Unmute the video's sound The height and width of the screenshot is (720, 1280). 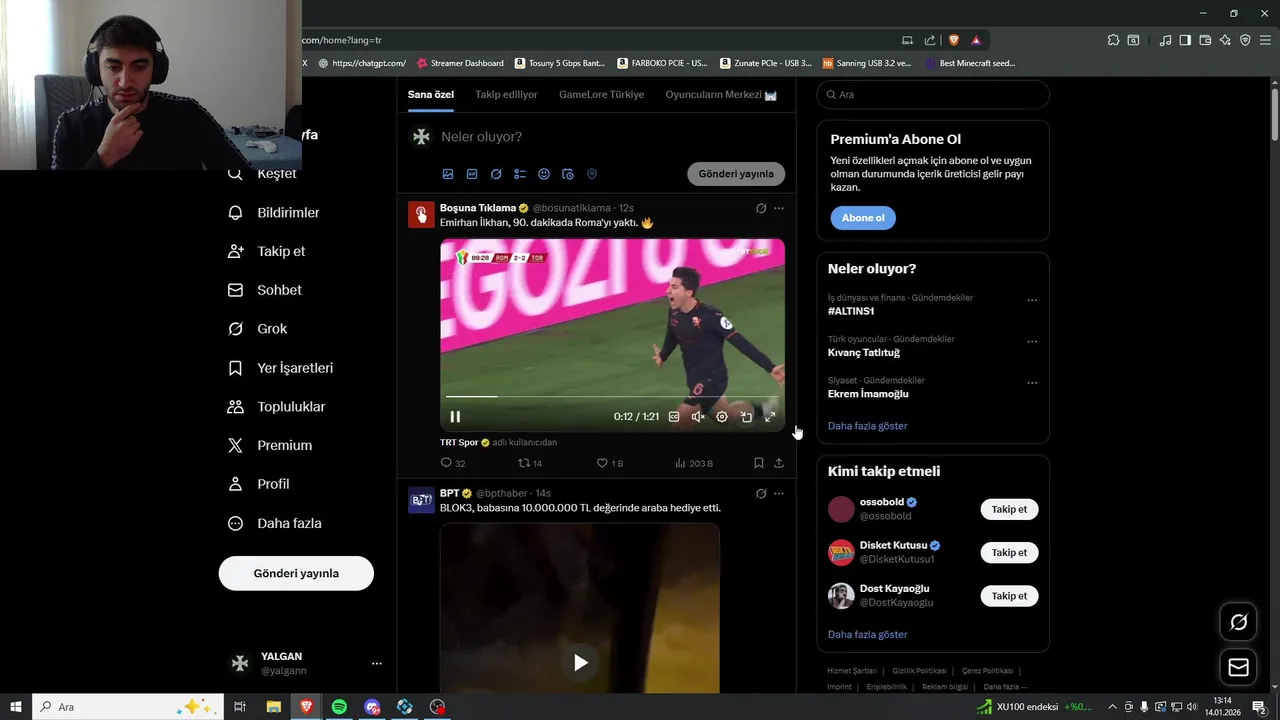[x=698, y=417]
